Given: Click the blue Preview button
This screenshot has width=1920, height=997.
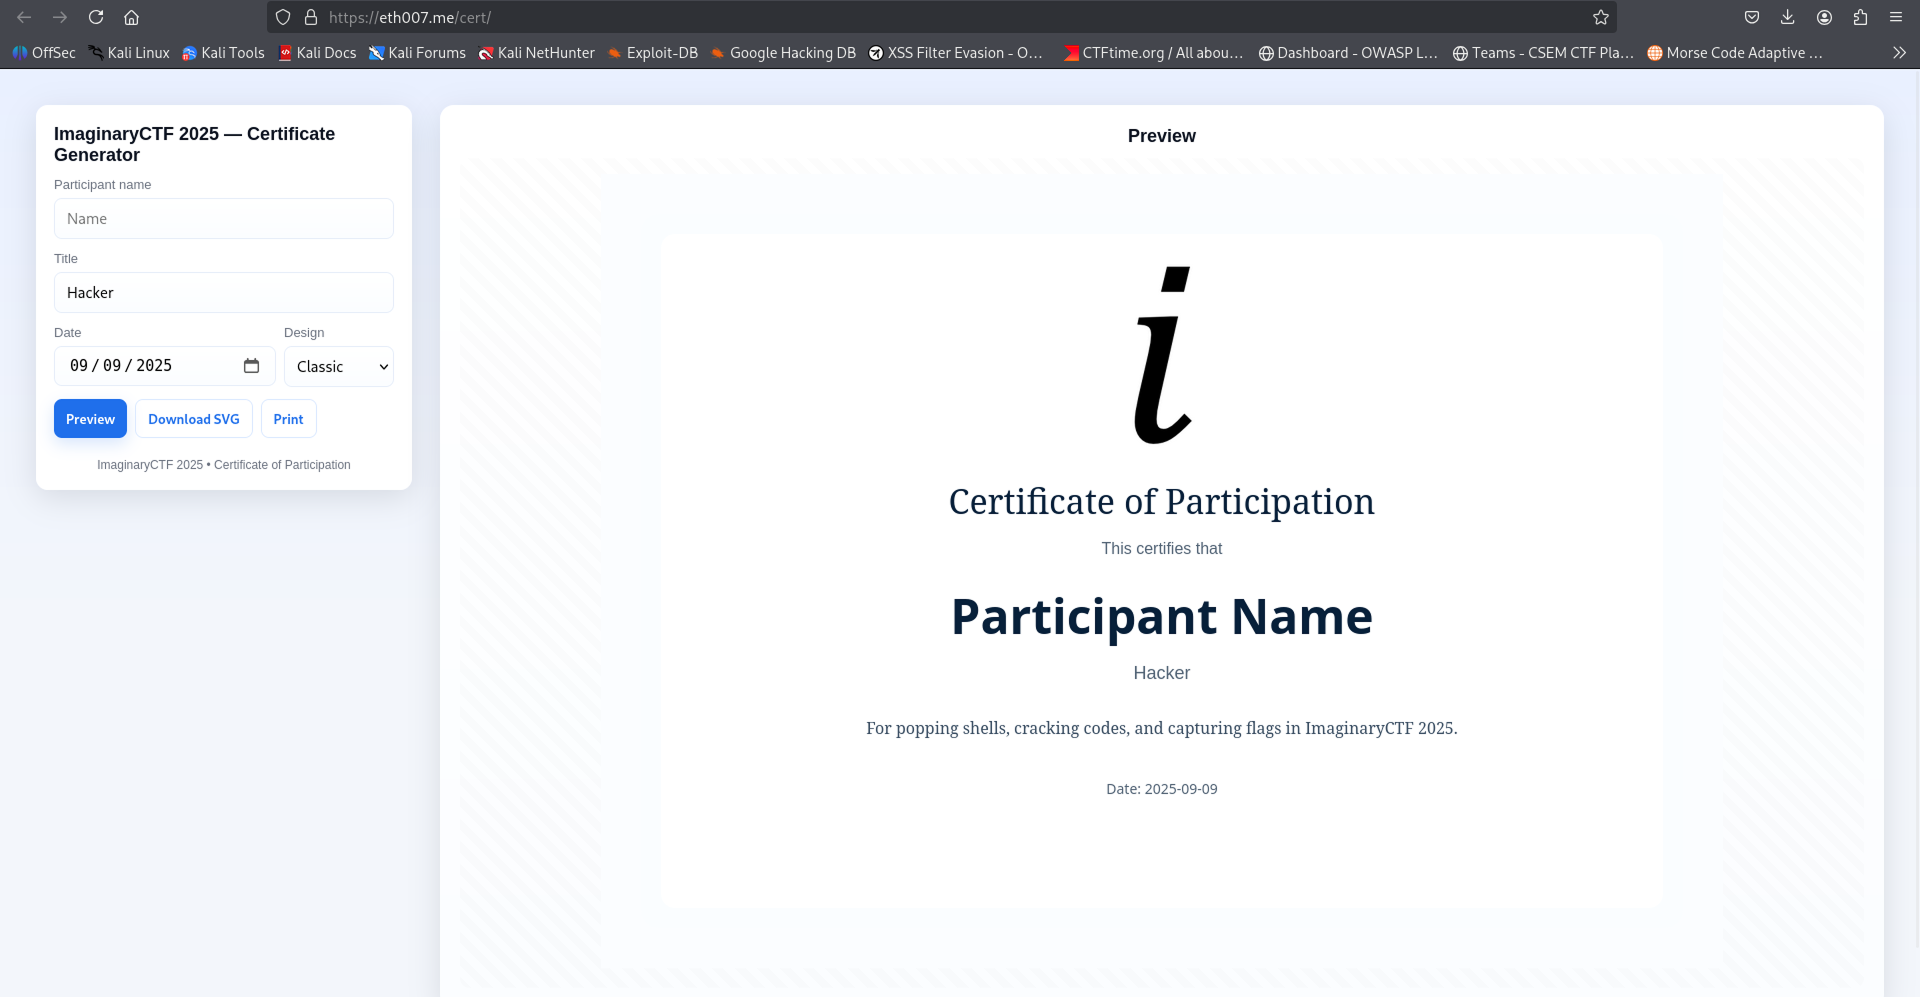Looking at the screenshot, I should (x=90, y=419).
